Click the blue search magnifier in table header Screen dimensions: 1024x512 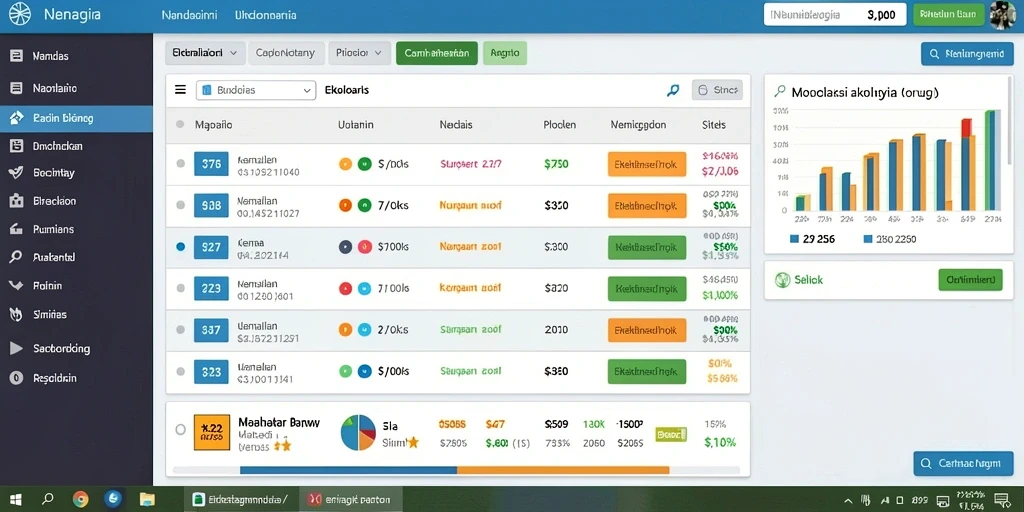click(x=673, y=90)
